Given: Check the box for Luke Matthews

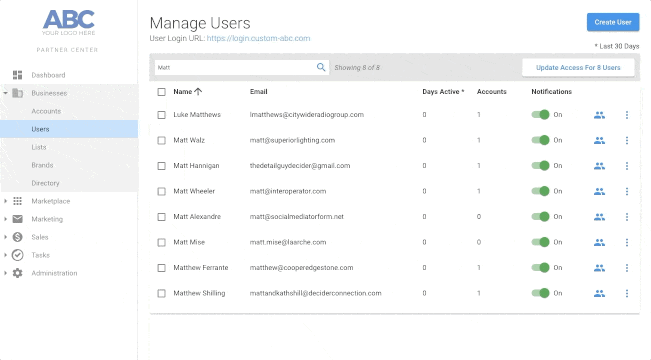Looking at the screenshot, I should (x=162, y=115).
